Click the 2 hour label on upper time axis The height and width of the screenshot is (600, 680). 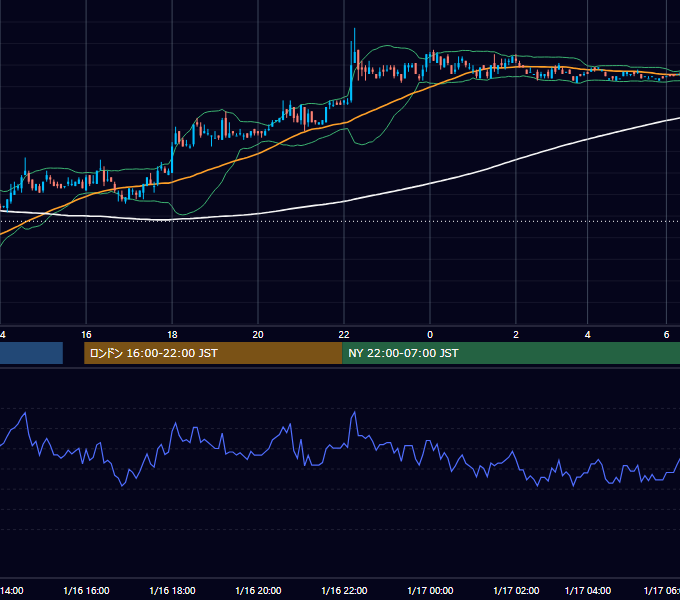516,335
